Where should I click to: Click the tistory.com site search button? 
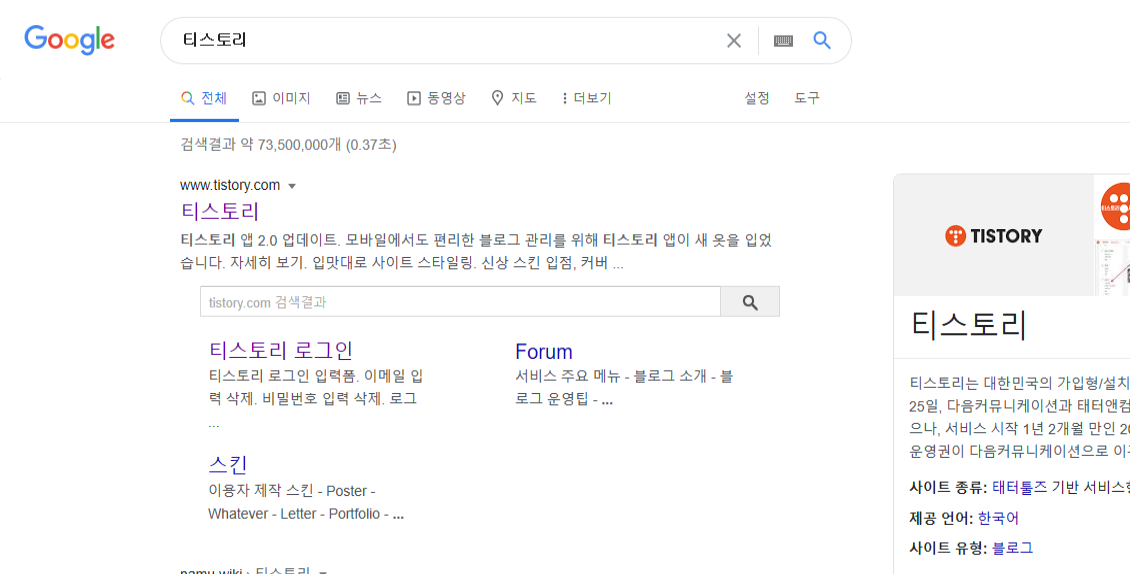750,301
